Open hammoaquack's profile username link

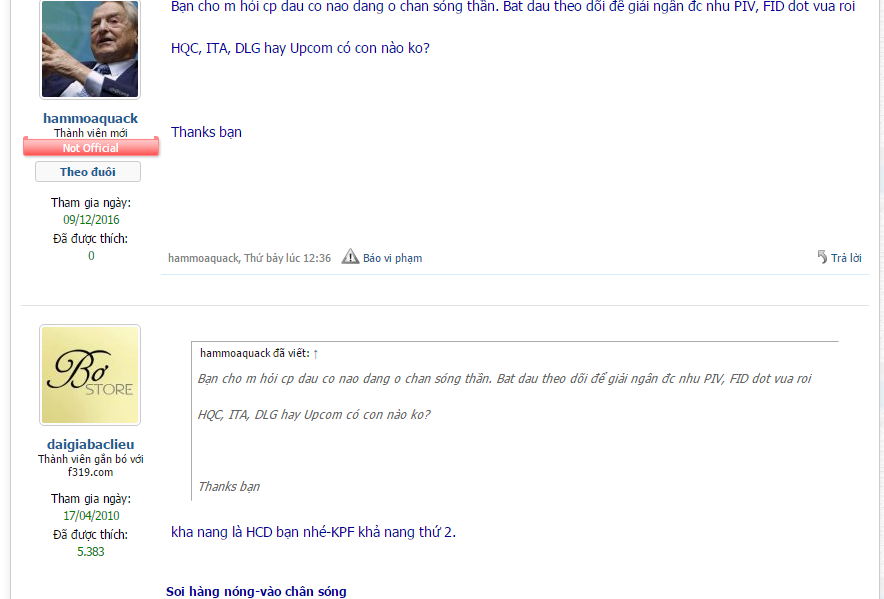tap(91, 118)
